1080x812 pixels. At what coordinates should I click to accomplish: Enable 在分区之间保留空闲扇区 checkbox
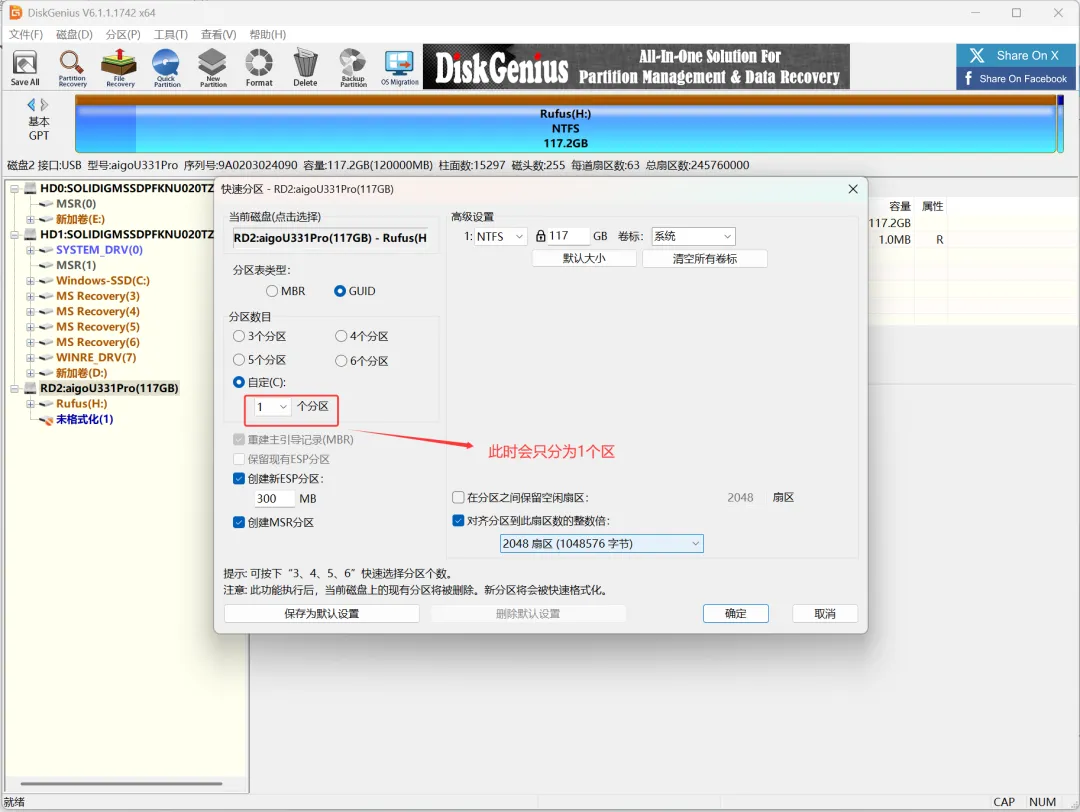458,497
